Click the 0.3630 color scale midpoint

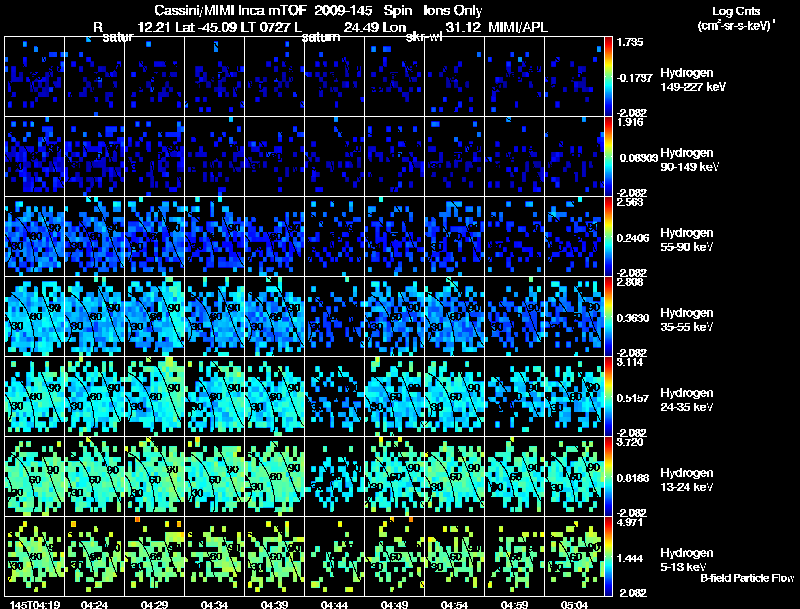pos(633,318)
